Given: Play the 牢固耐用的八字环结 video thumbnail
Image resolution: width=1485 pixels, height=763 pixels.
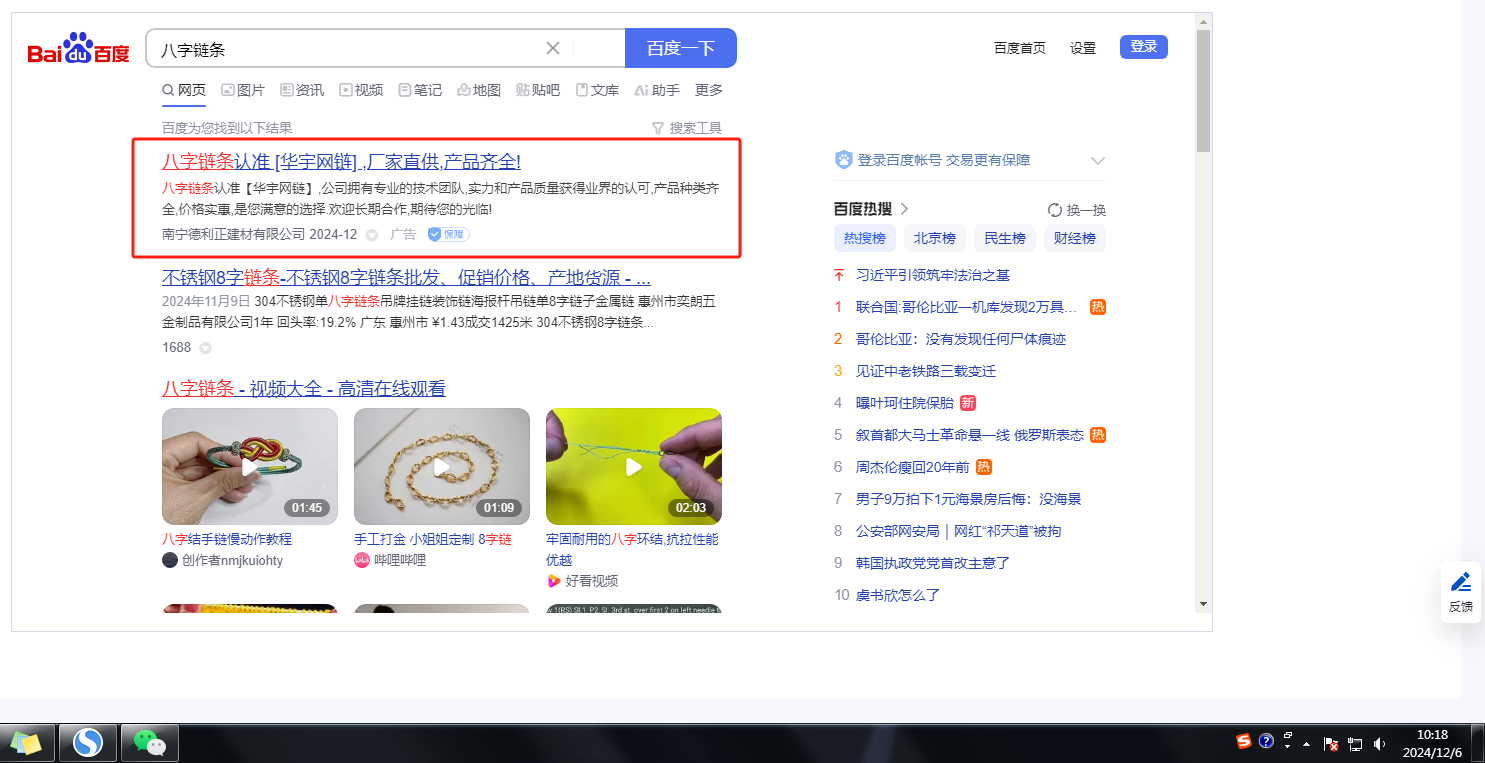Looking at the screenshot, I should coord(634,466).
